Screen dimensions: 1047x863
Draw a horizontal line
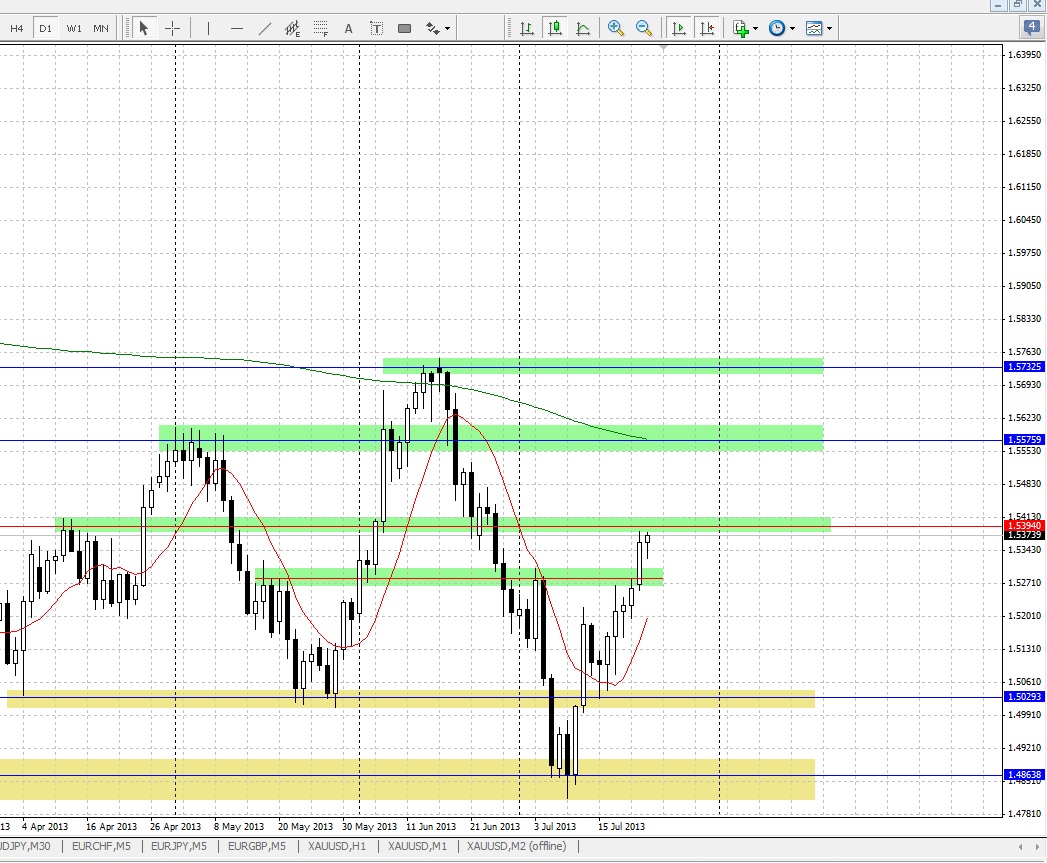(236, 28)
